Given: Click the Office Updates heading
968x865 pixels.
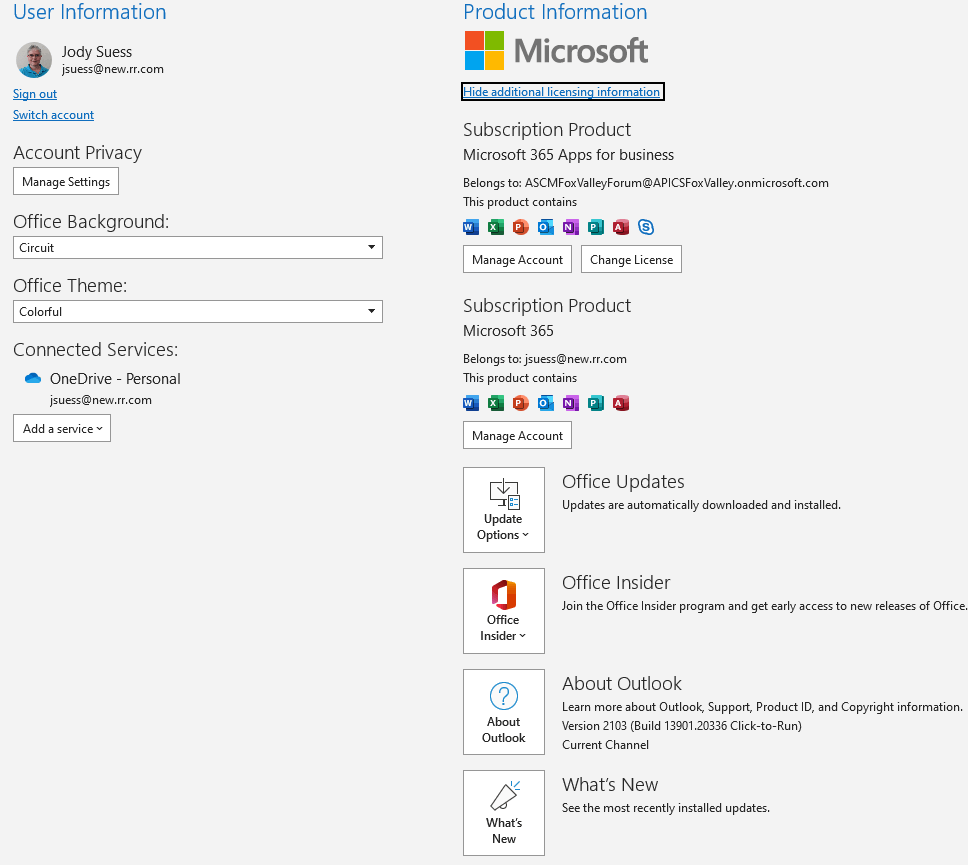Looking at the screenshot, I should 623,482.
